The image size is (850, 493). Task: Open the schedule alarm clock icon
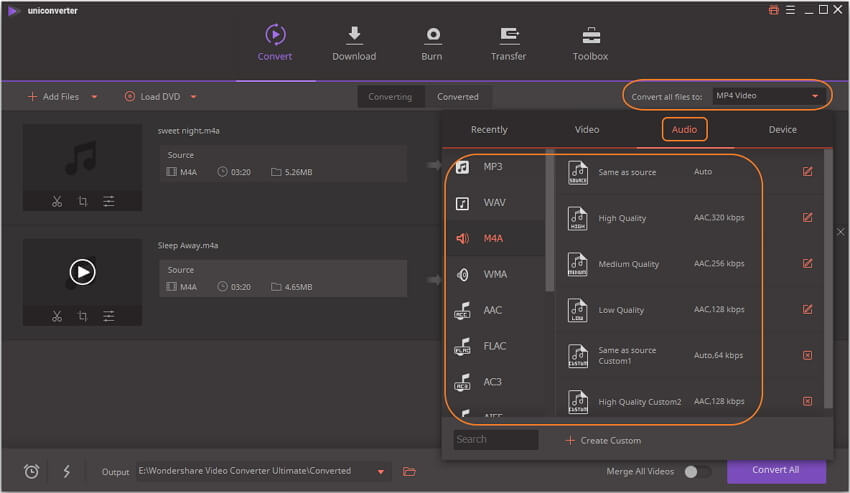[x=31, y=471]
